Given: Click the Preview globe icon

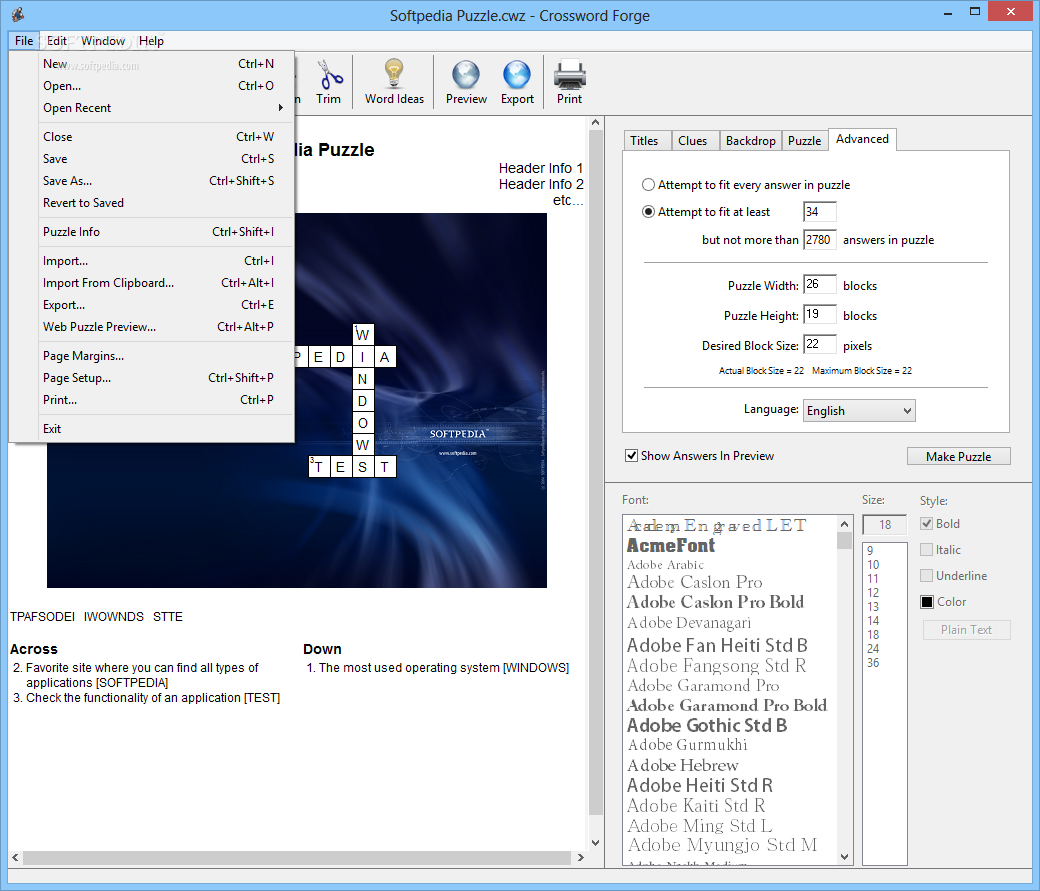Looking at the screenshot, I should [466, 74].
